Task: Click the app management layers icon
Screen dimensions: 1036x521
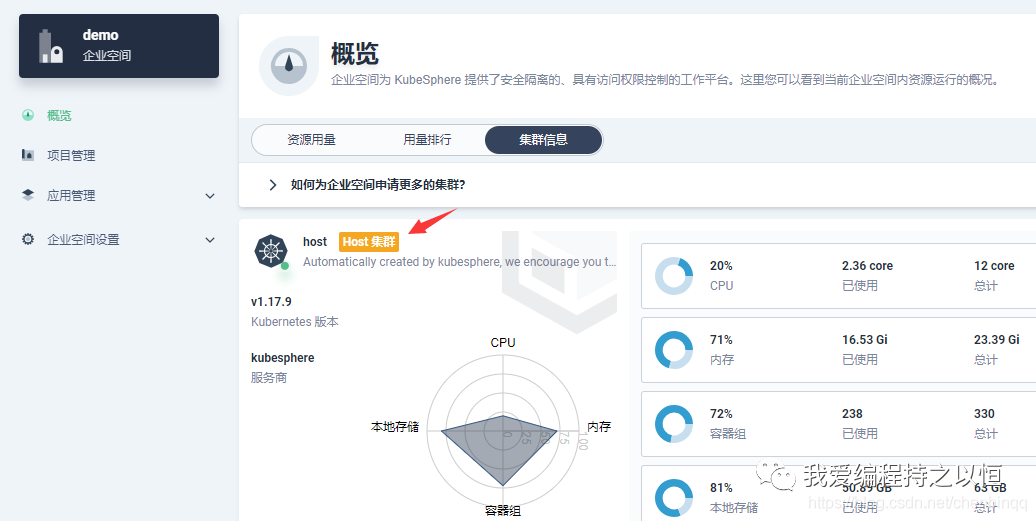Action: (x=28, y=195)
